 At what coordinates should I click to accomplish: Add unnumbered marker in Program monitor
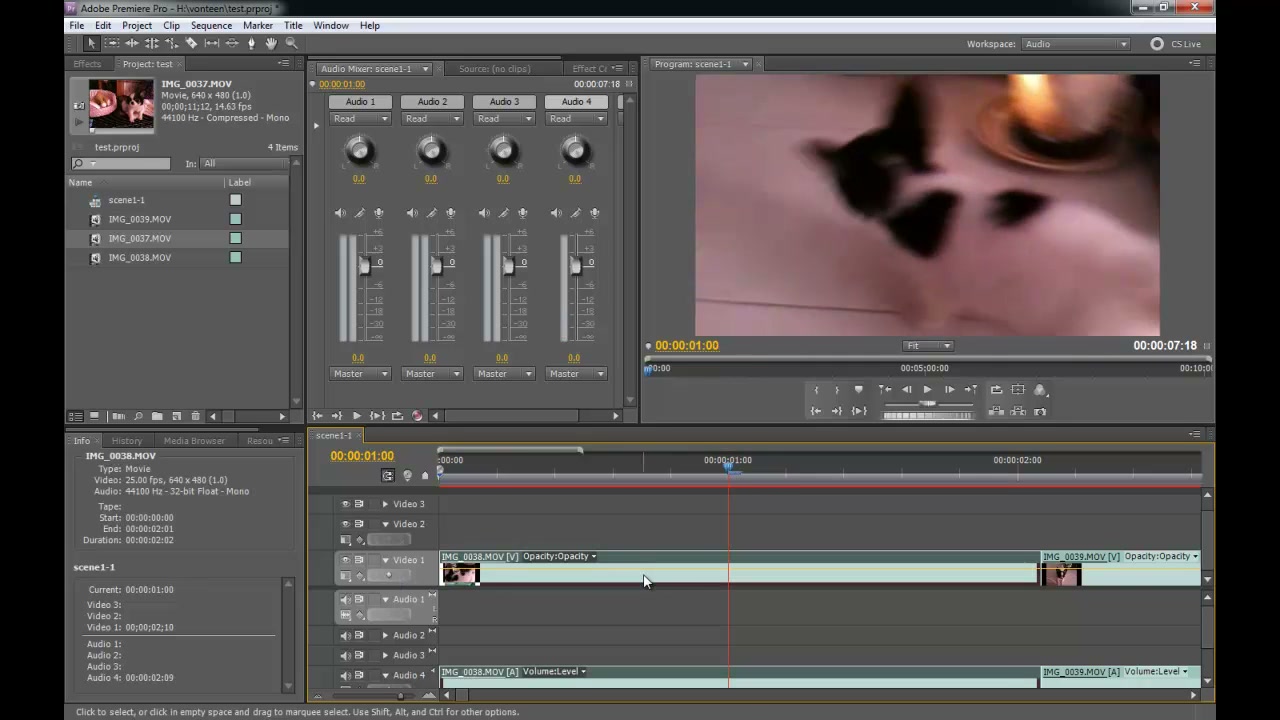pos(858,389)
